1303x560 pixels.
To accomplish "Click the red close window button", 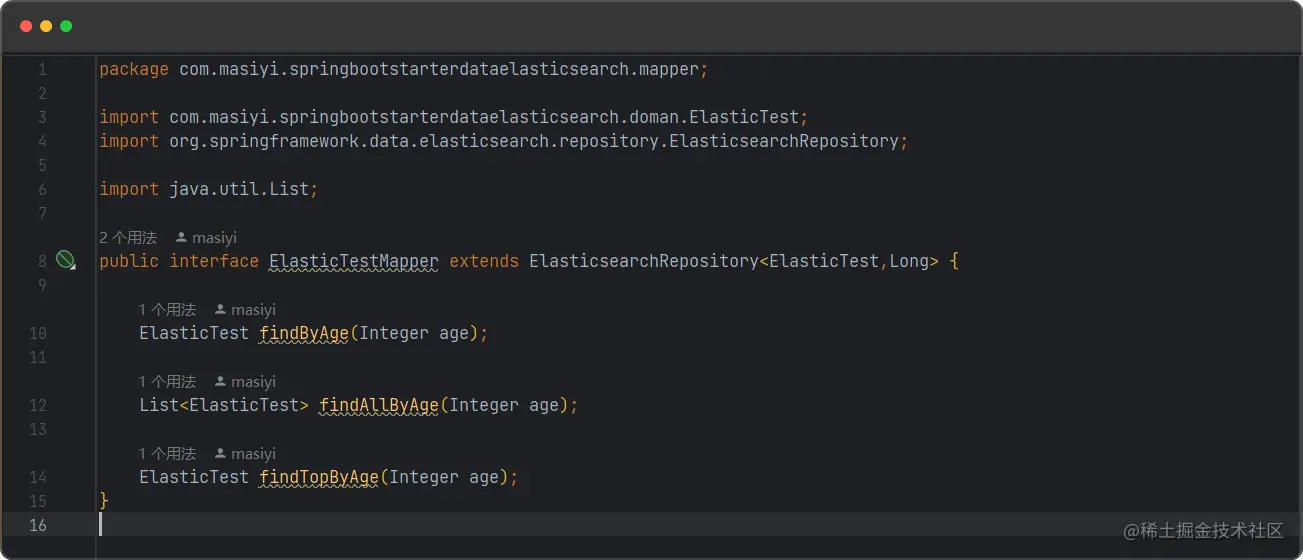I will (26, 26).
